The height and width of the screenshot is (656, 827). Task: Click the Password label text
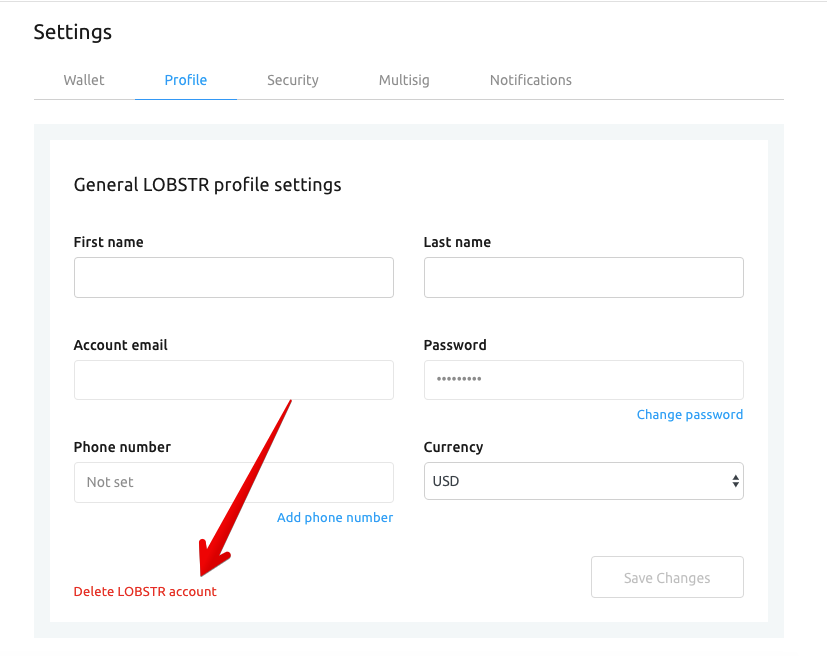coord(455,345)
